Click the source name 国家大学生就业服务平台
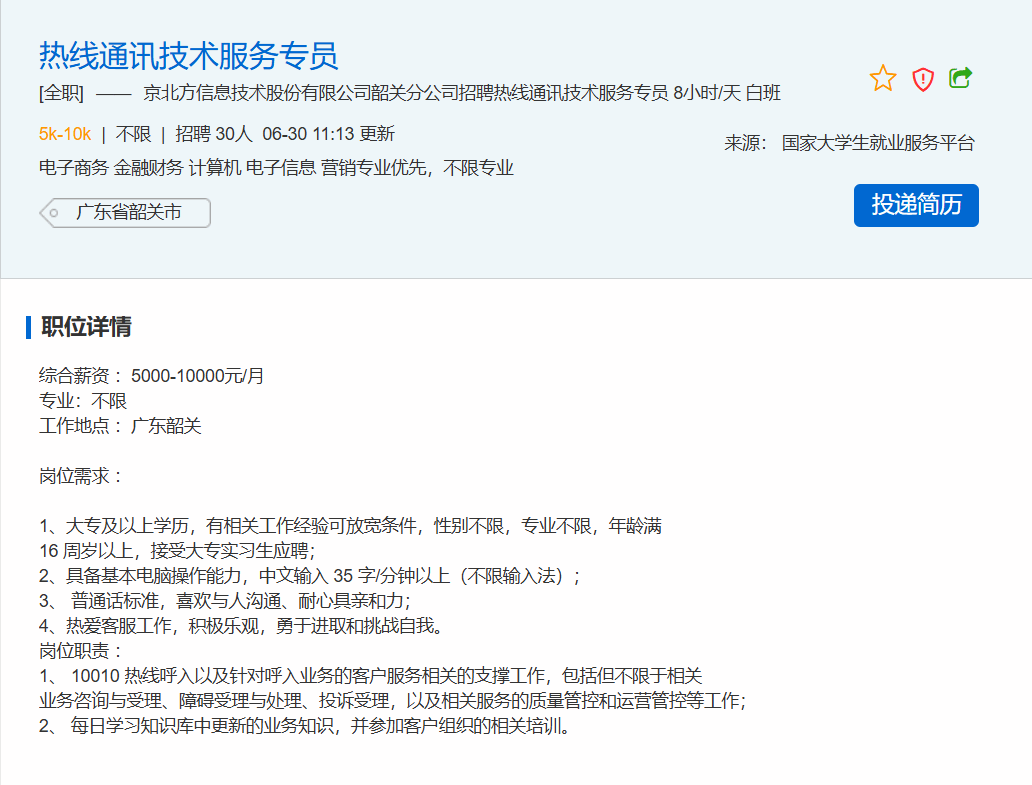The width and height of the screenshot is (1032, 785). [878, 143]
